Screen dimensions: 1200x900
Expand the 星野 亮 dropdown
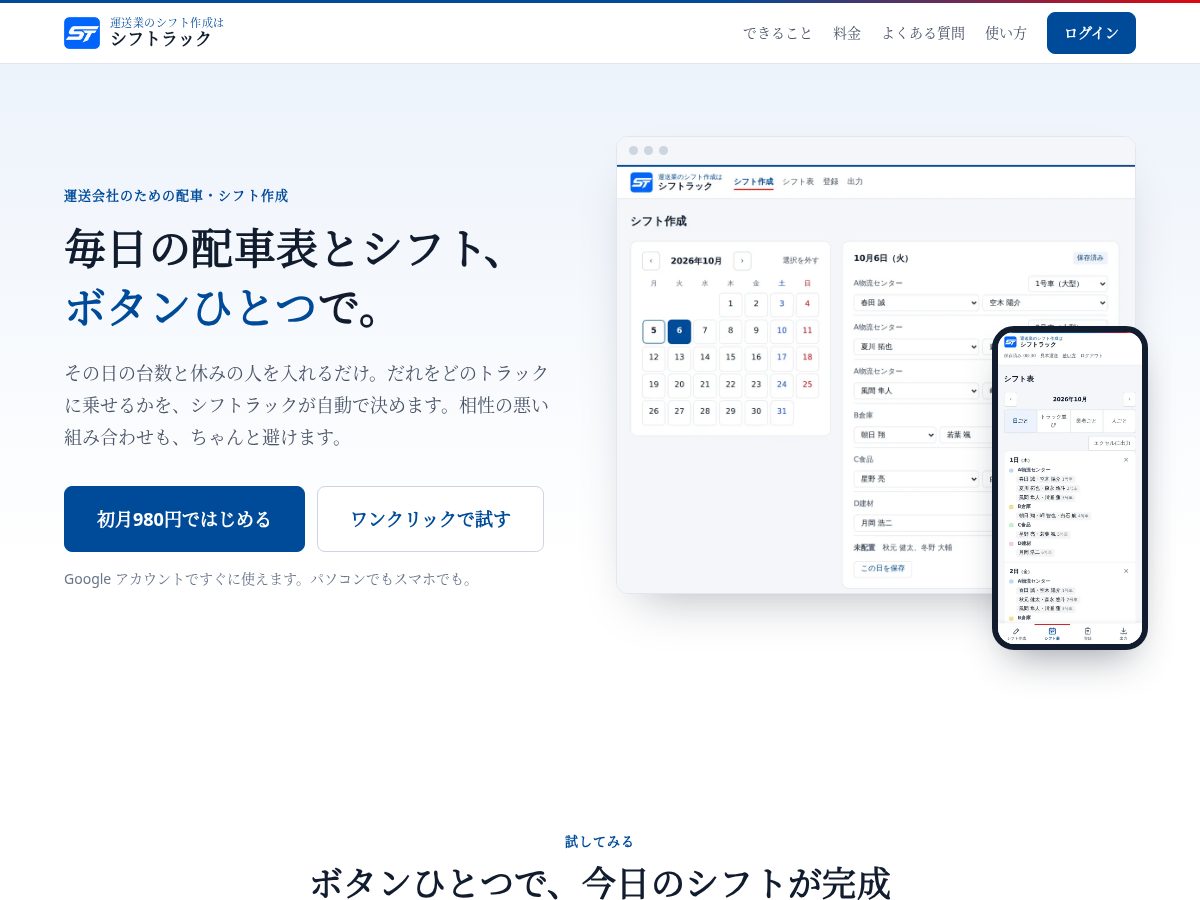click(x=916, y=479)
